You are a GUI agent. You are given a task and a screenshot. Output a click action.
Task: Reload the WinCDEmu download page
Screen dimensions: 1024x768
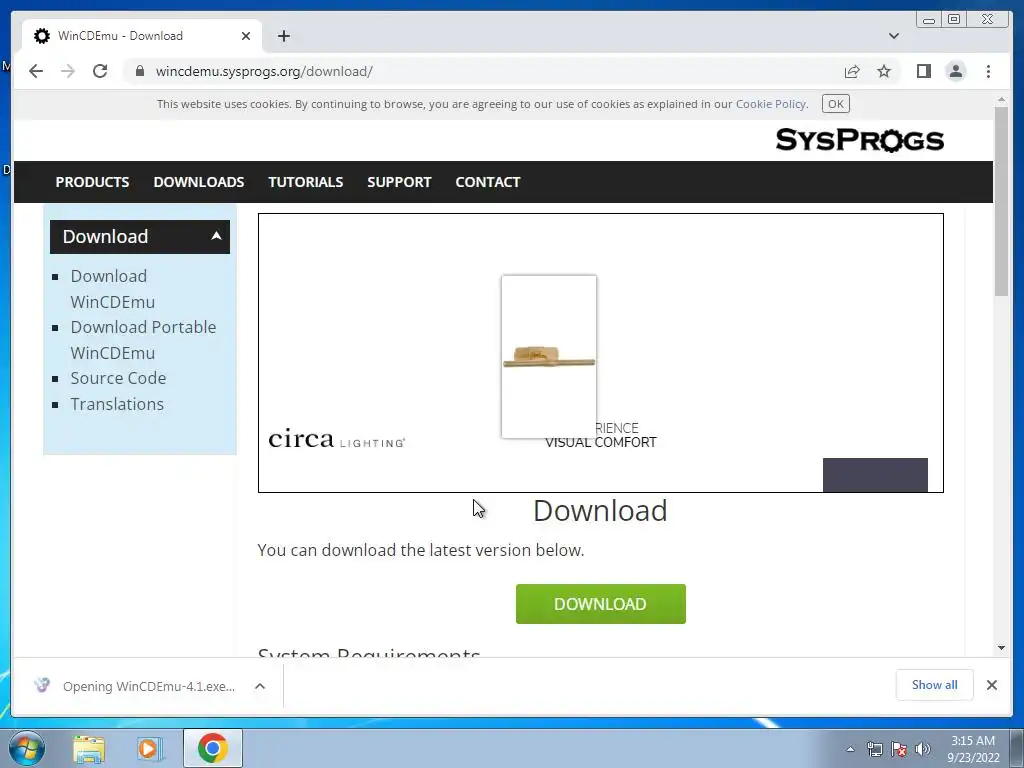pos(100,71)
